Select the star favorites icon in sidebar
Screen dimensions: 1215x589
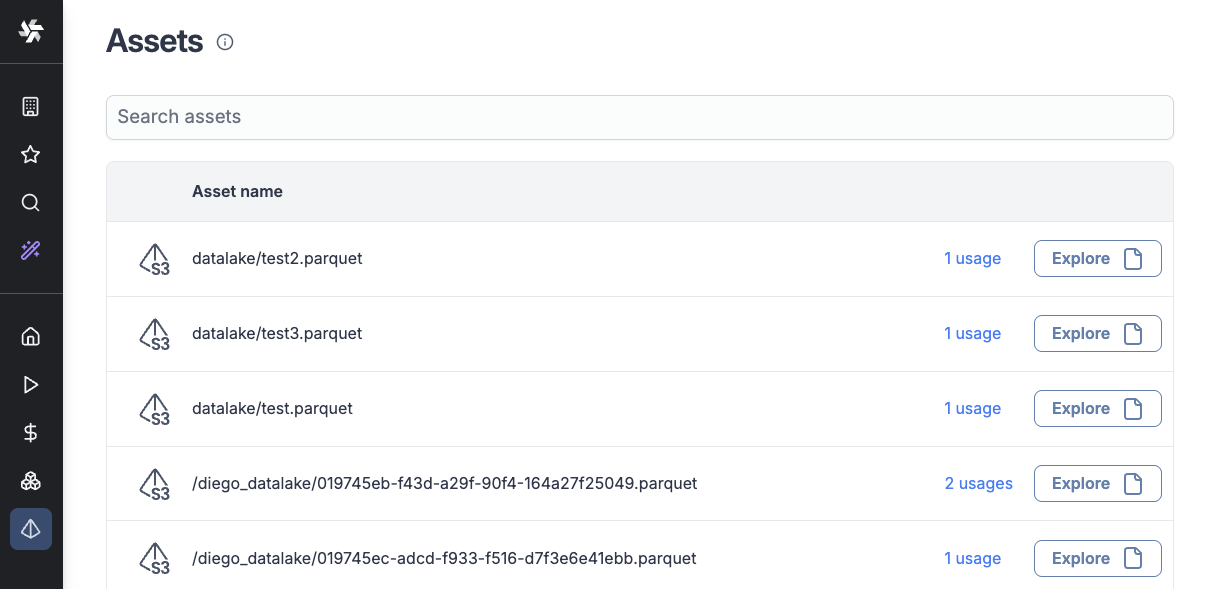pos(31,154)
